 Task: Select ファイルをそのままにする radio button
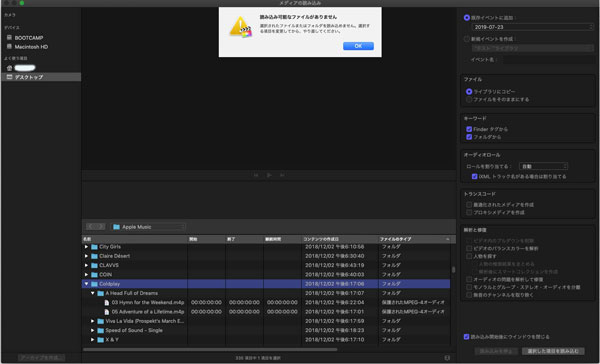point(469,100)
